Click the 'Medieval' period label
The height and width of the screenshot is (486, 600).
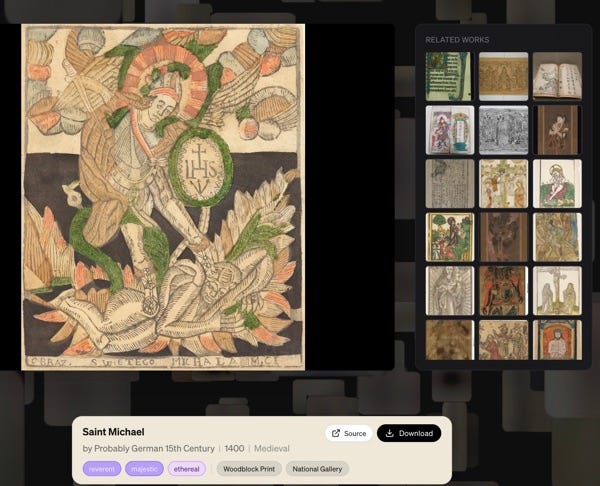point(272,448)
